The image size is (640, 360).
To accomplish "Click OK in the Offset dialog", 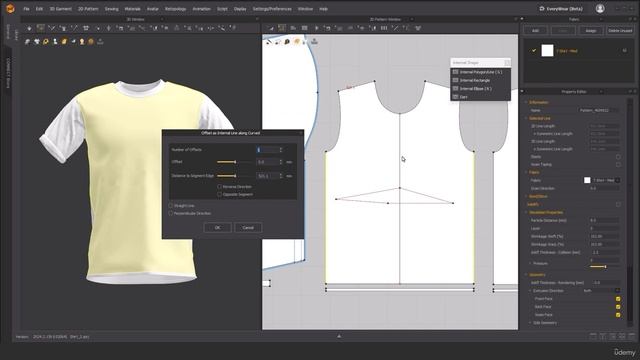I will pos(218,227).
